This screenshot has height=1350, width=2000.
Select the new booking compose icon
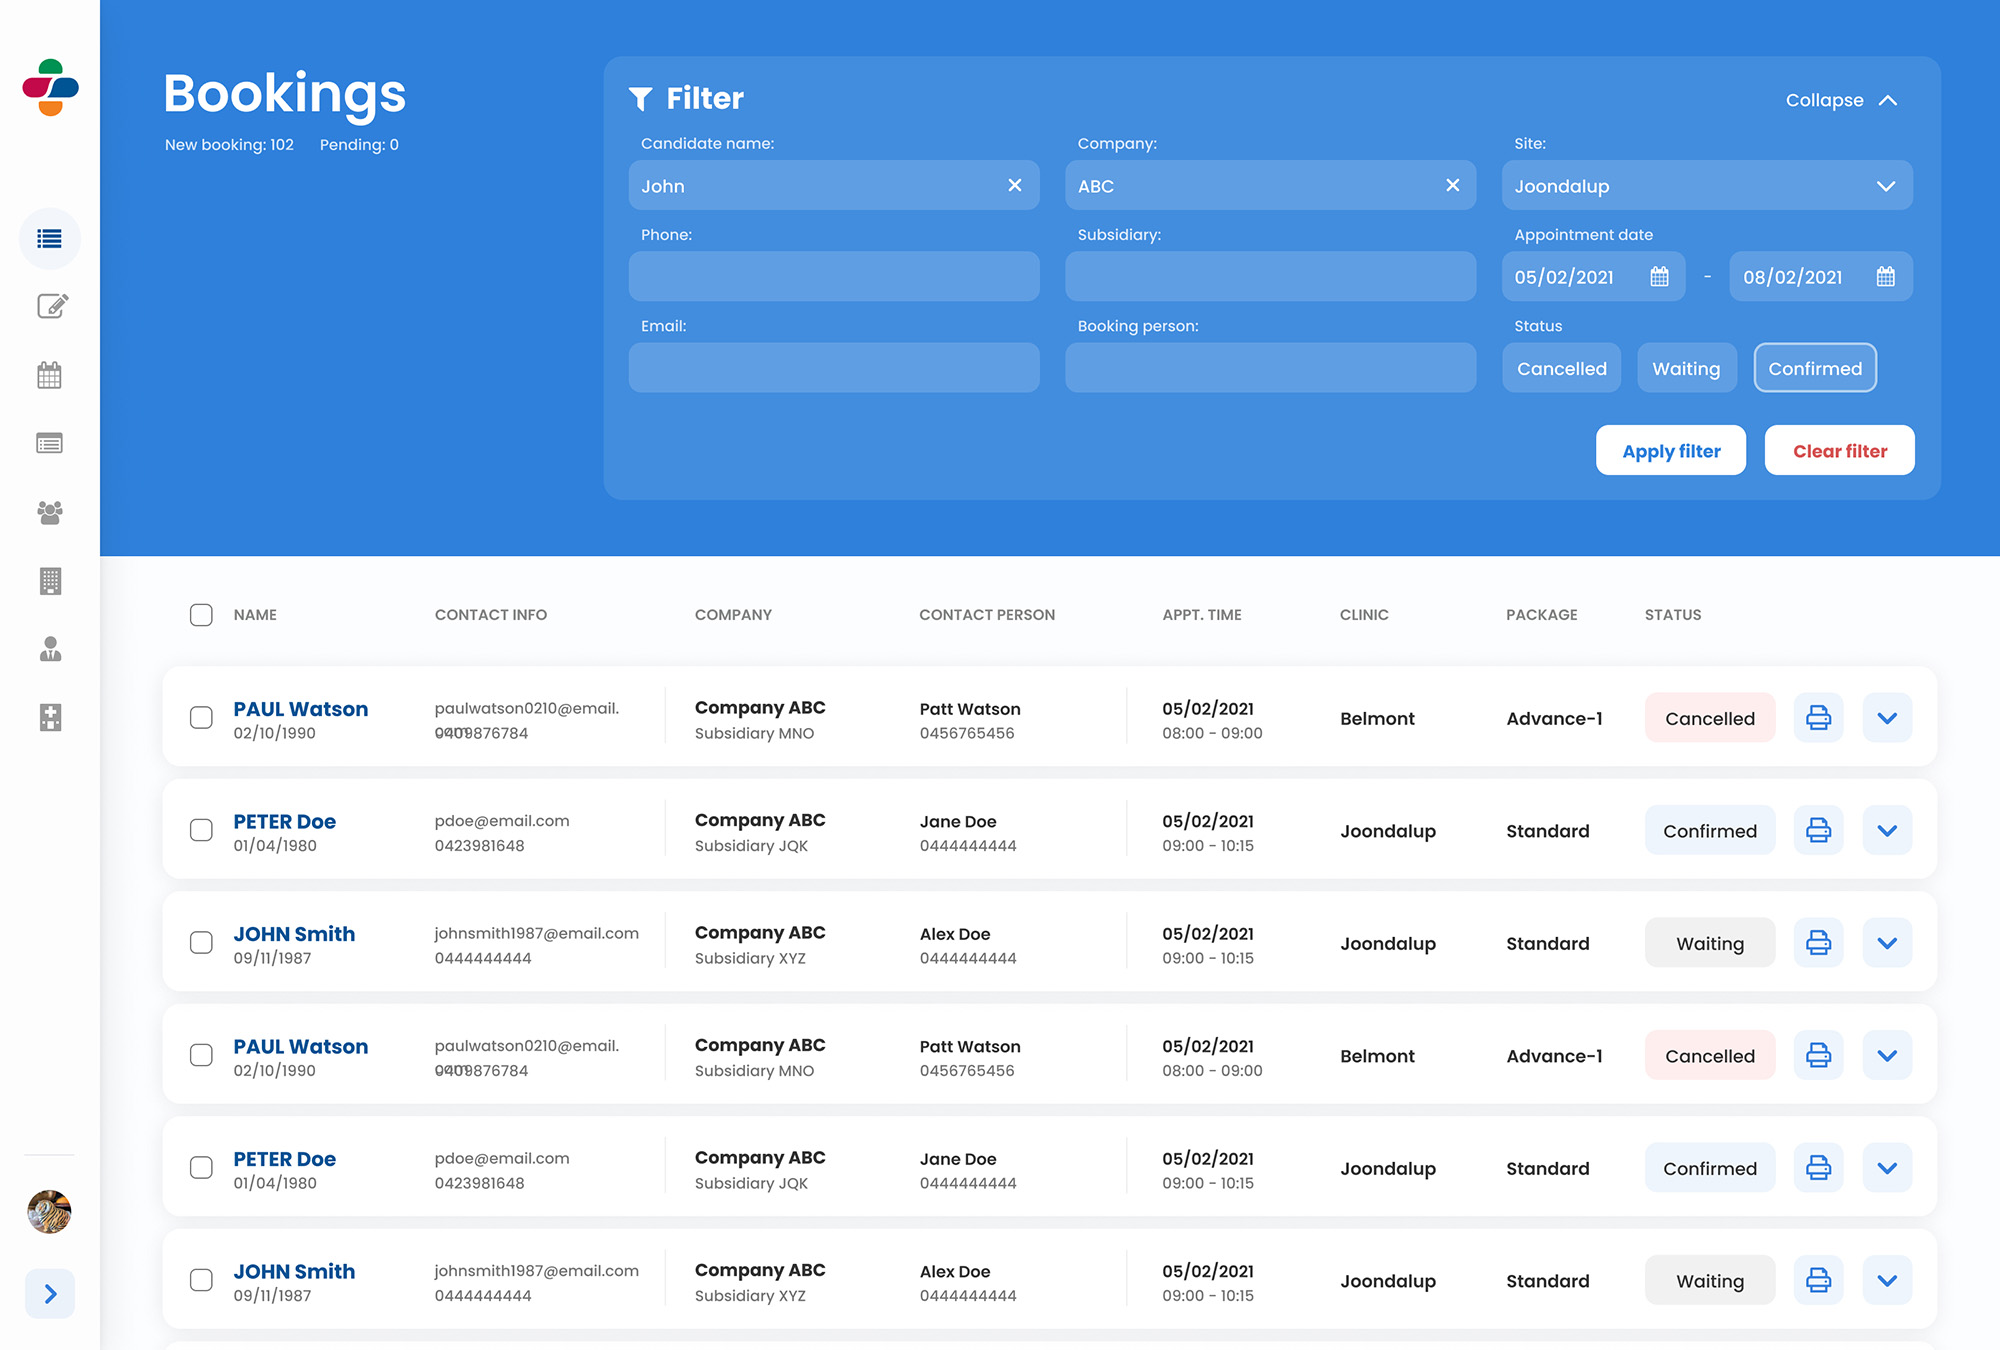pos(50,307)
